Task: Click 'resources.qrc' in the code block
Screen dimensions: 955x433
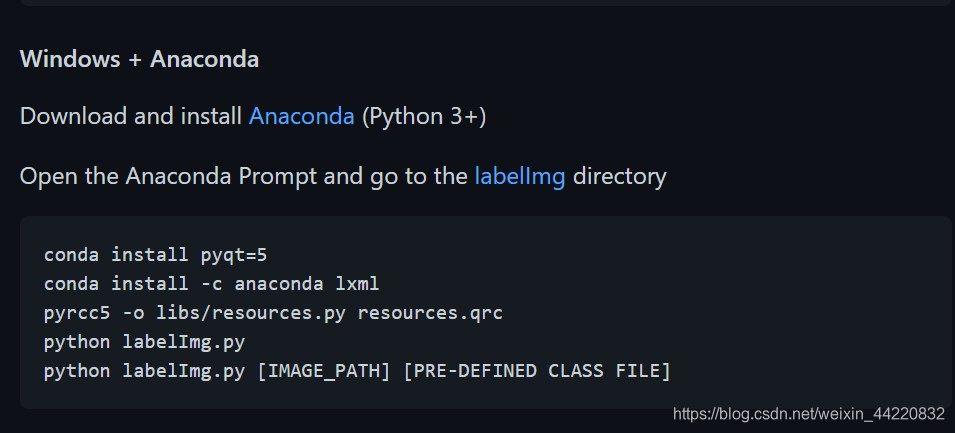Action: click(430, 313)
